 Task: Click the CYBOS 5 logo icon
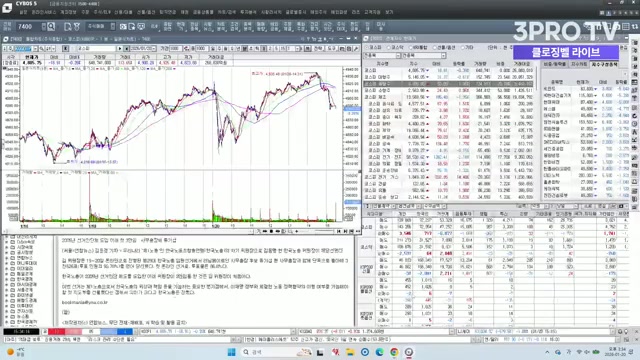pyautogui.click(x=7, y=7)
